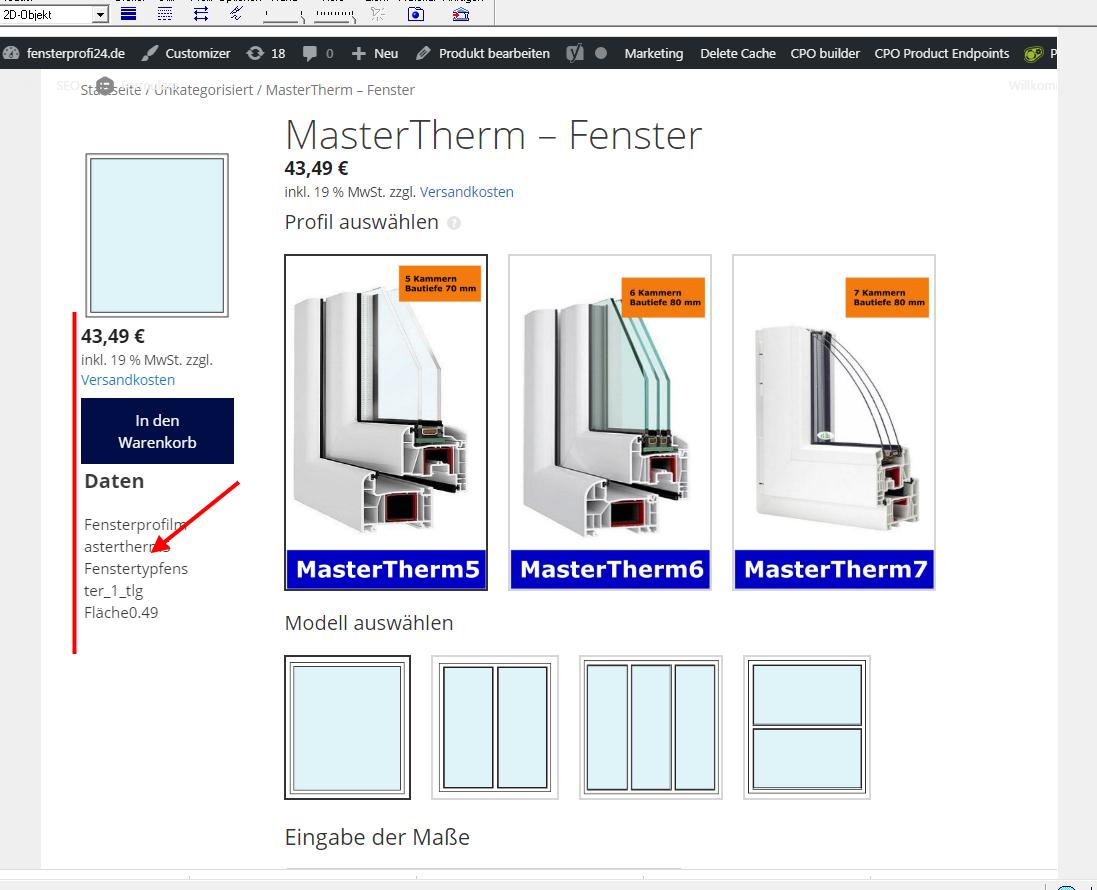Click the Daten heading in sidebar

(x=114, y=481)
